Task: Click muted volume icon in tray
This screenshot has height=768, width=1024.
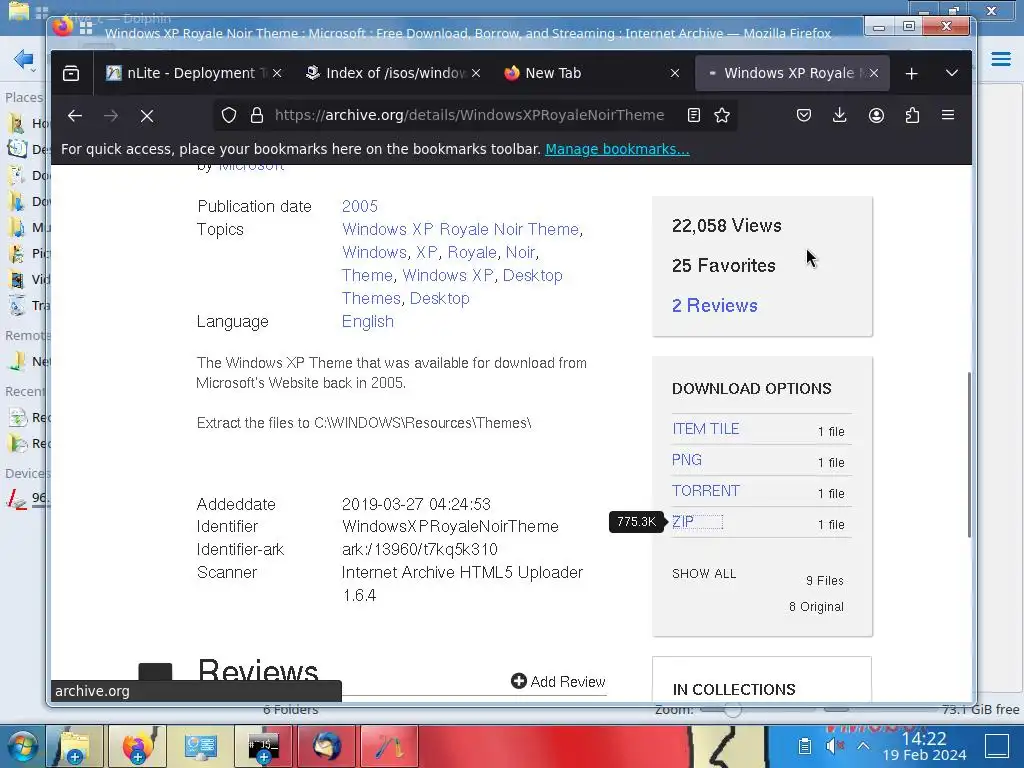Action: pos(834,746)
